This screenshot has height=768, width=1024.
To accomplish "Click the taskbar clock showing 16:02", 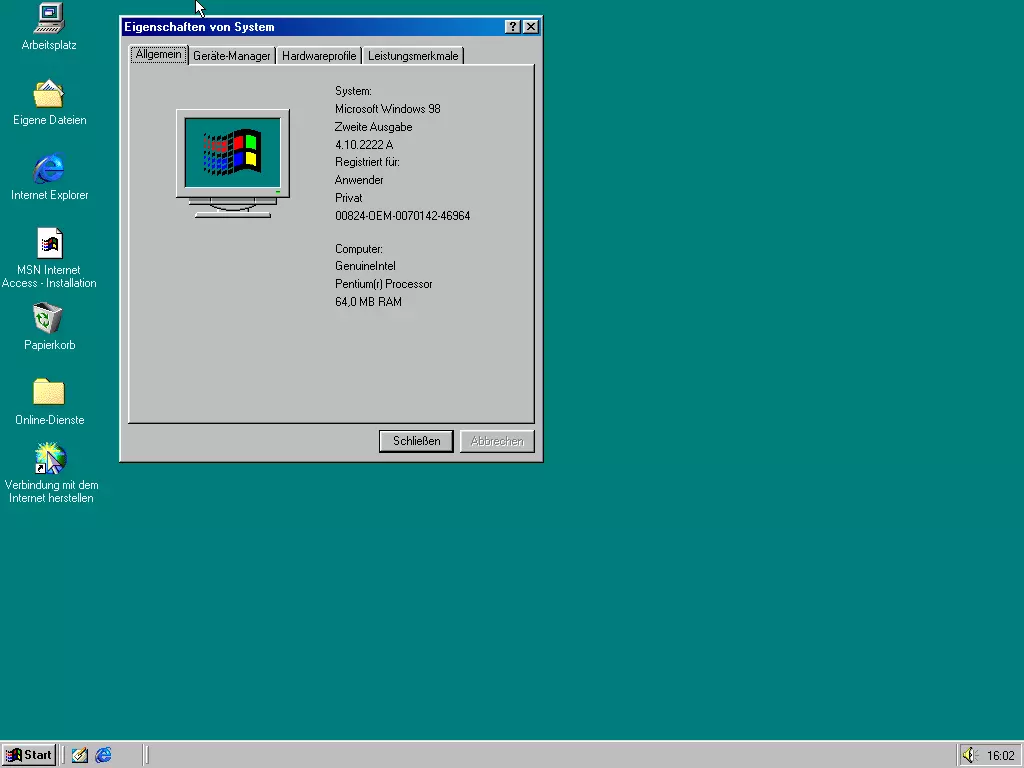I will (1000, 756).
